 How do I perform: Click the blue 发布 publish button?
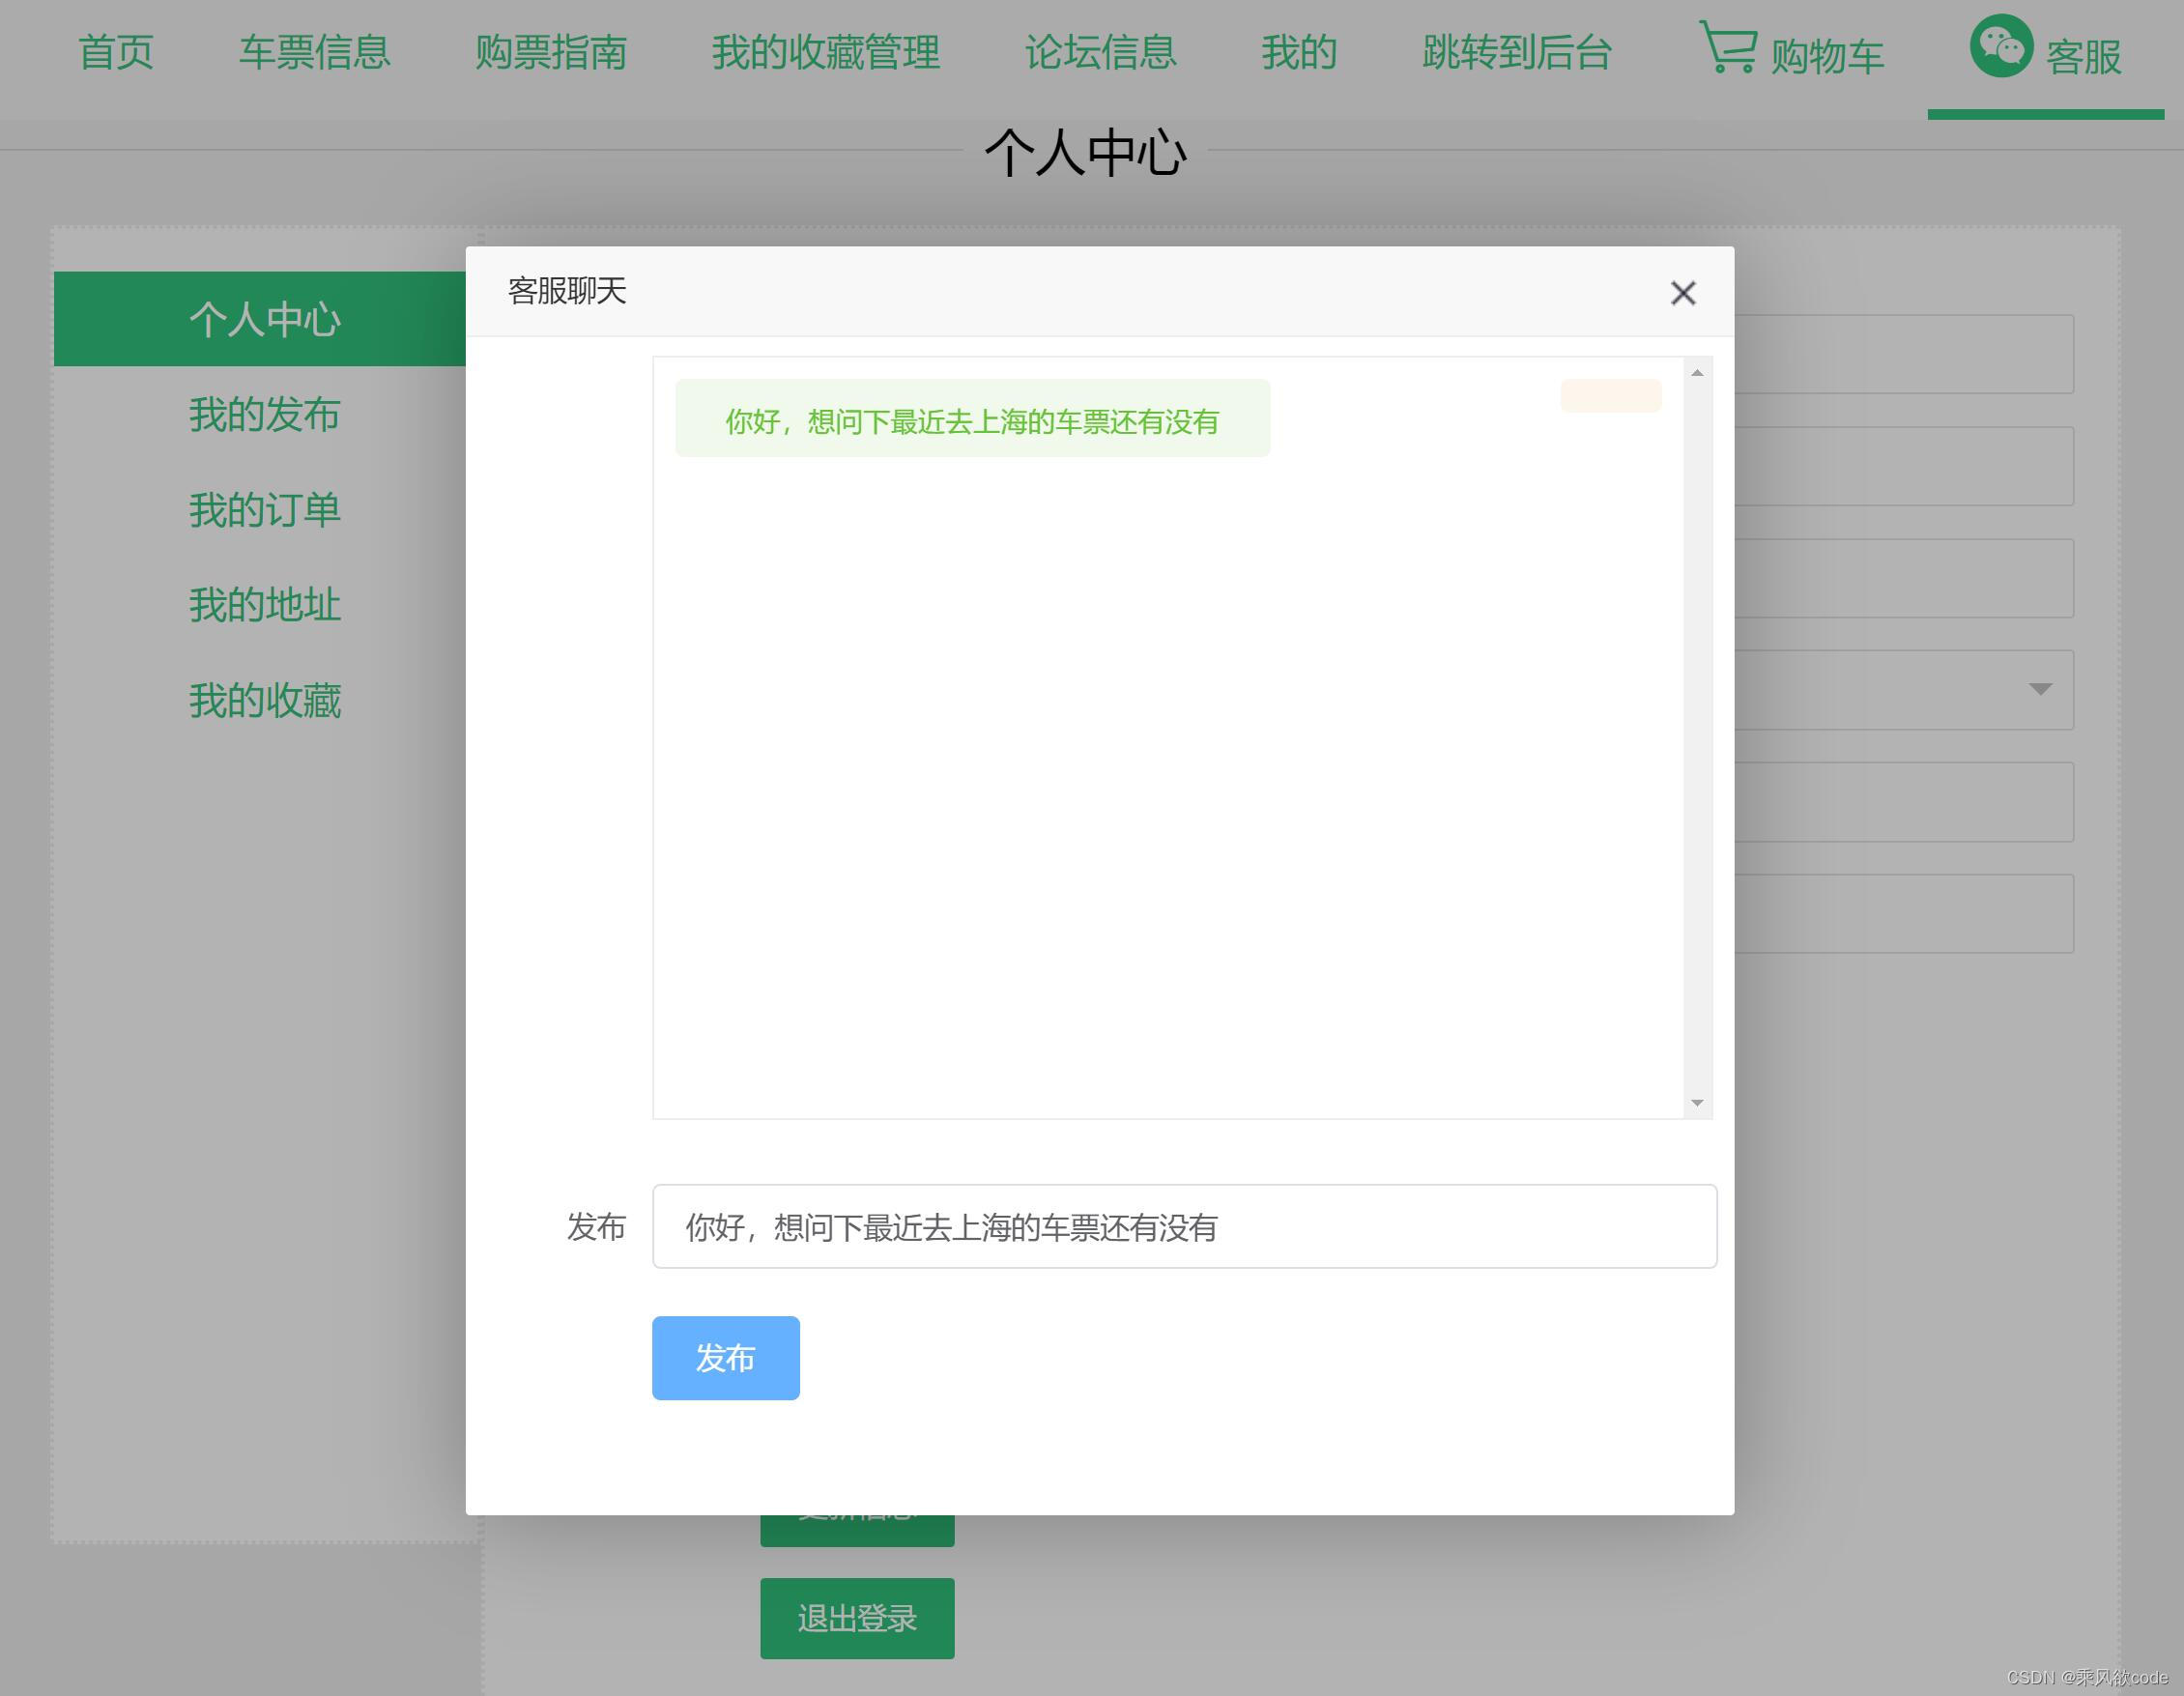tap(725, 1358)
